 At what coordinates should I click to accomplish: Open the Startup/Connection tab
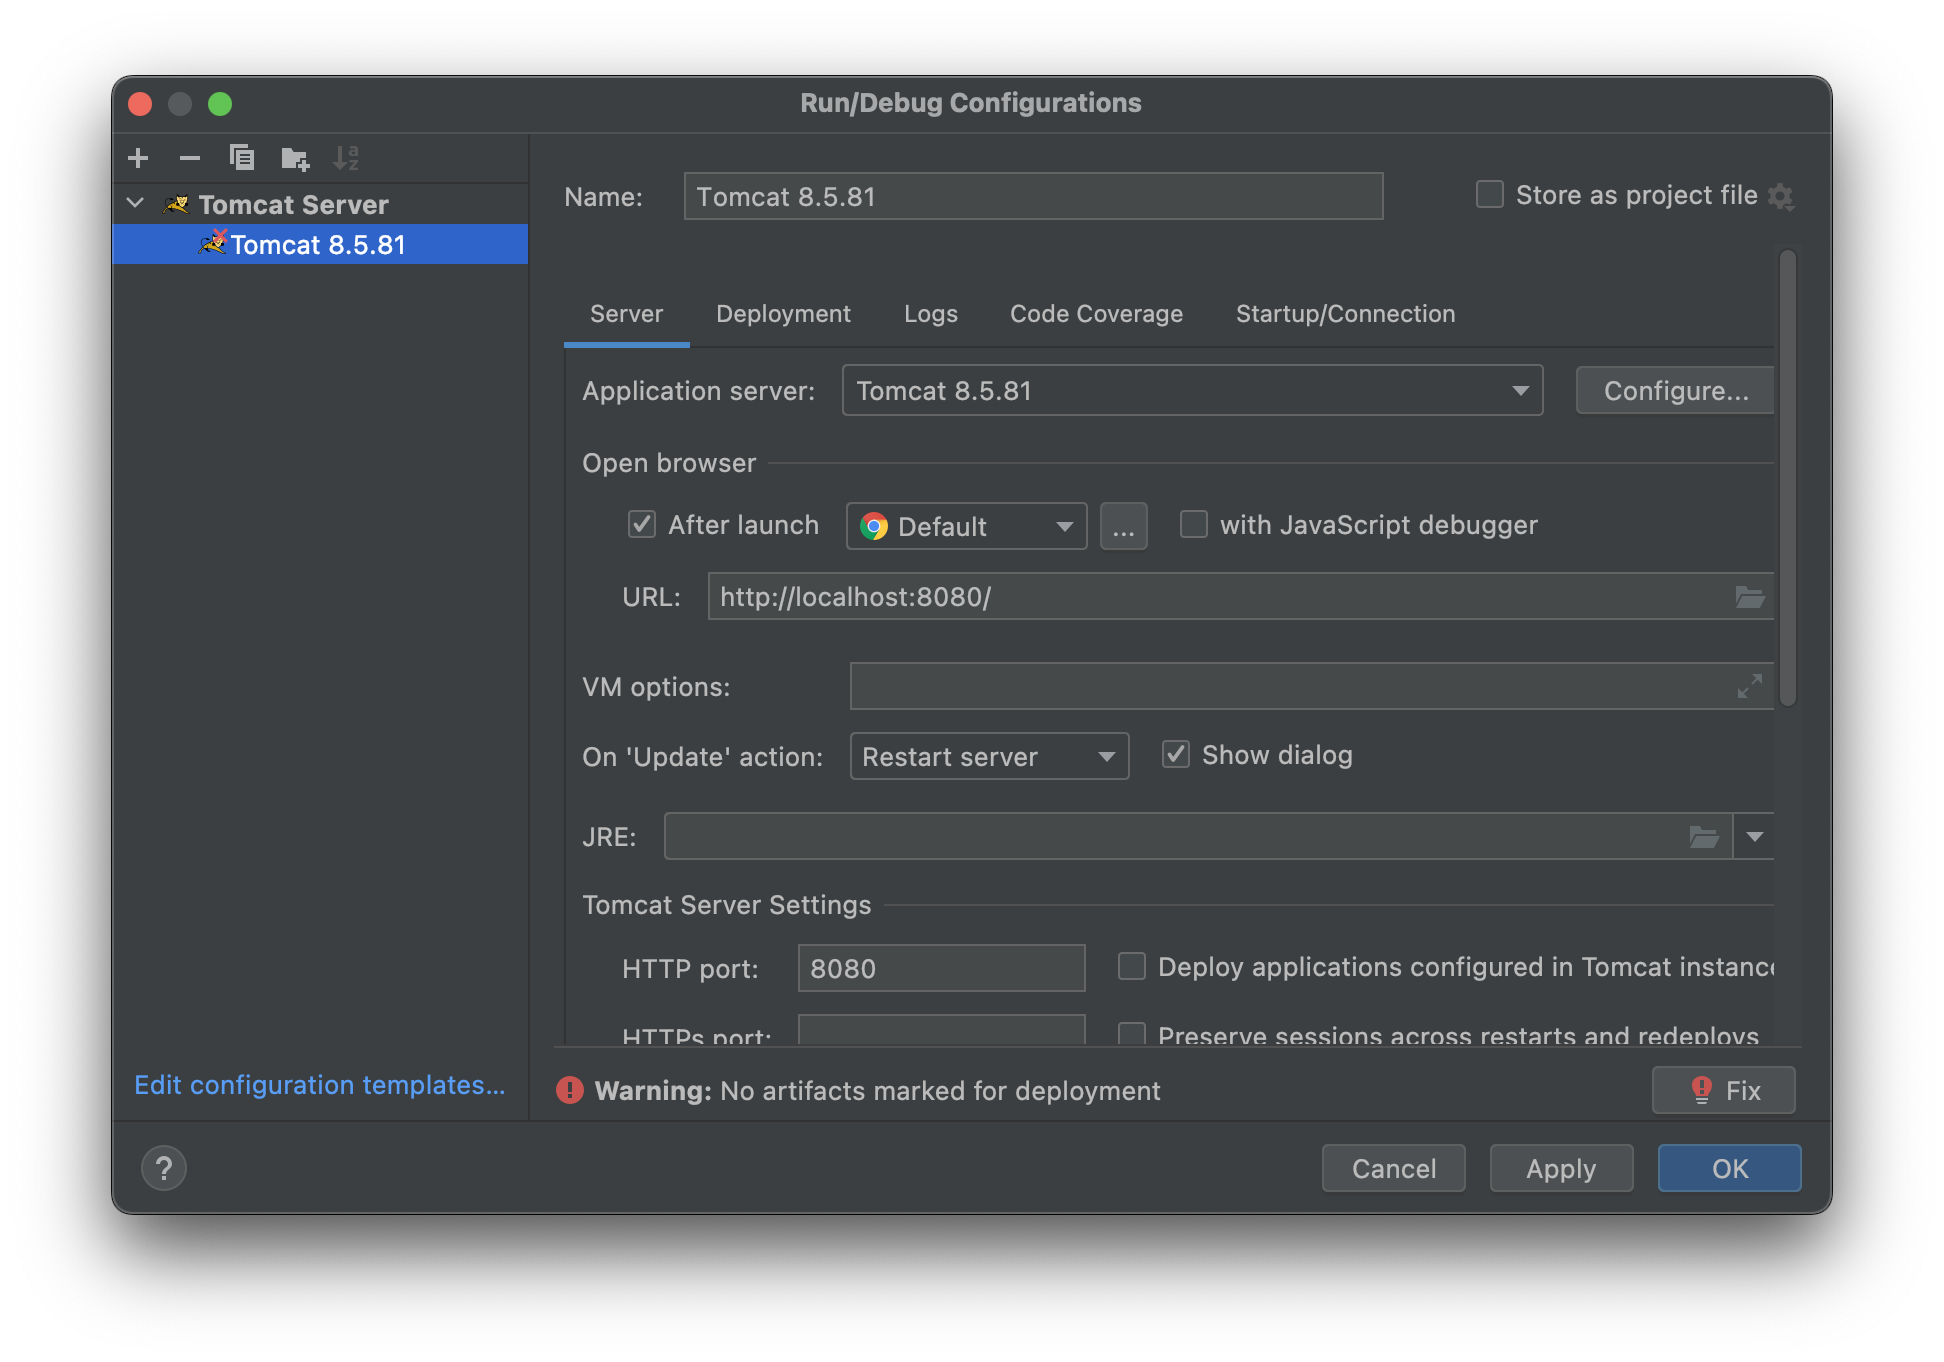(x=1345, y=314)
